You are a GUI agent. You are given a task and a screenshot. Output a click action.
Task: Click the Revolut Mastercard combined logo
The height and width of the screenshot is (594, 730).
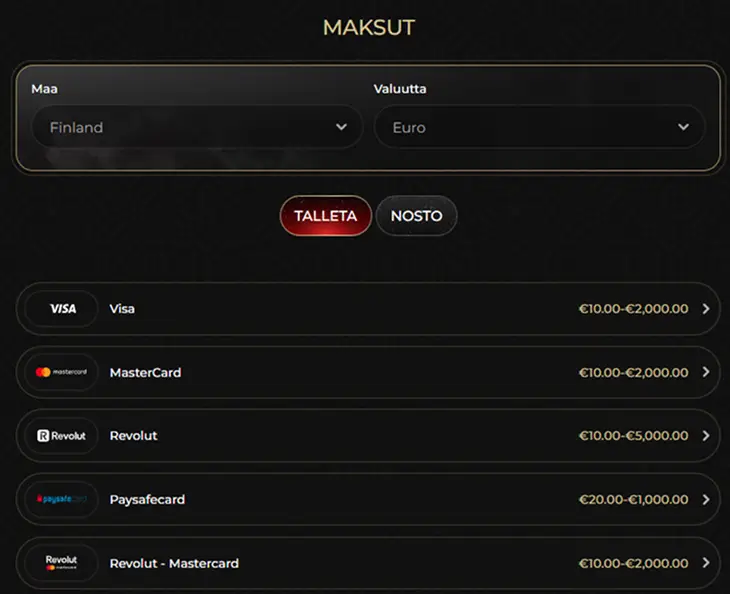click(x=62, y=563)
